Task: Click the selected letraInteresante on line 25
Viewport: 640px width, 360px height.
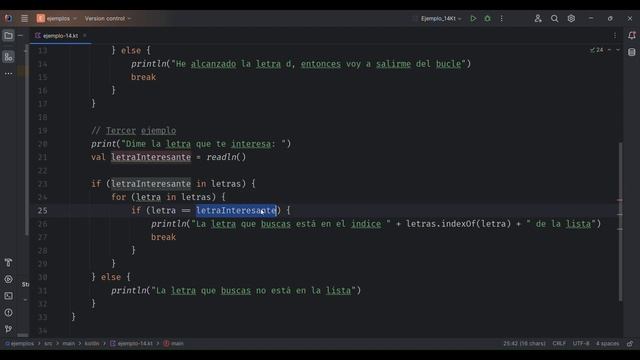Action: click(x=236, y=211)
